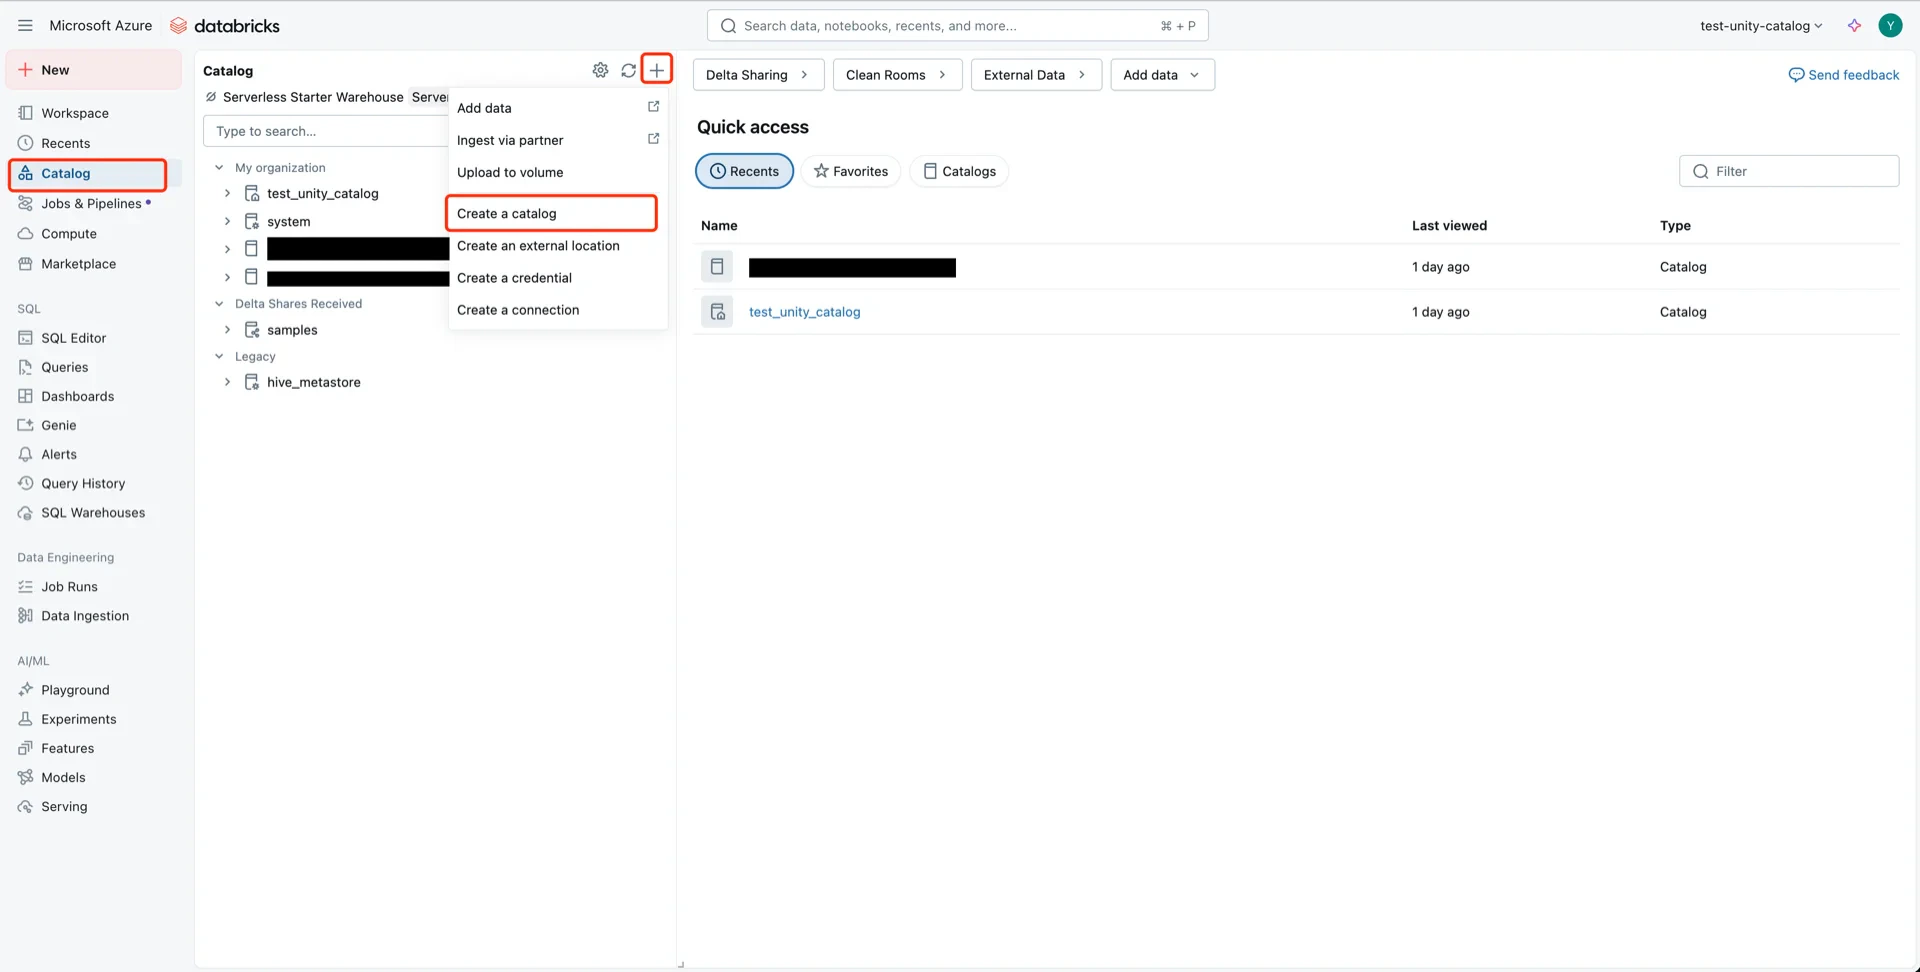Collapse the Legacy section

(x=219, y=356)
